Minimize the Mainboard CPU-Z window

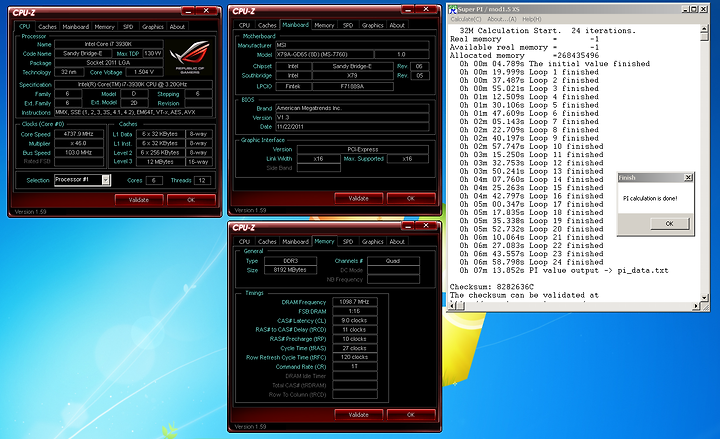(407, 9)
